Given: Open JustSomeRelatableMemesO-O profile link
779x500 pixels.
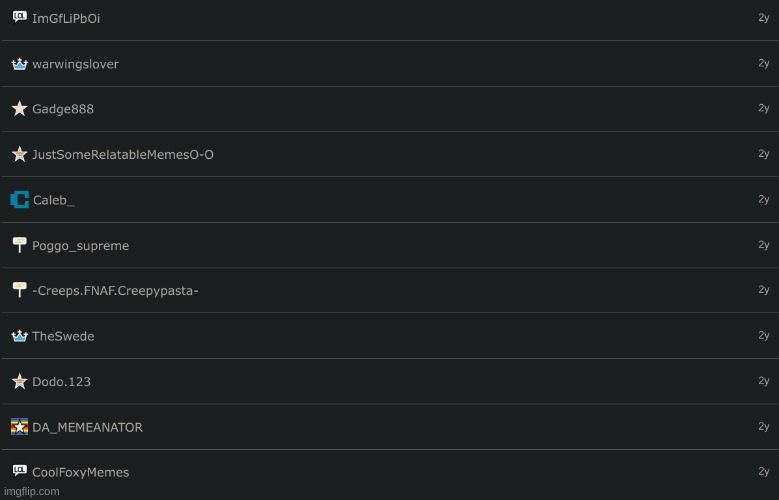Looking at the screenshot, I should point(123,155).
